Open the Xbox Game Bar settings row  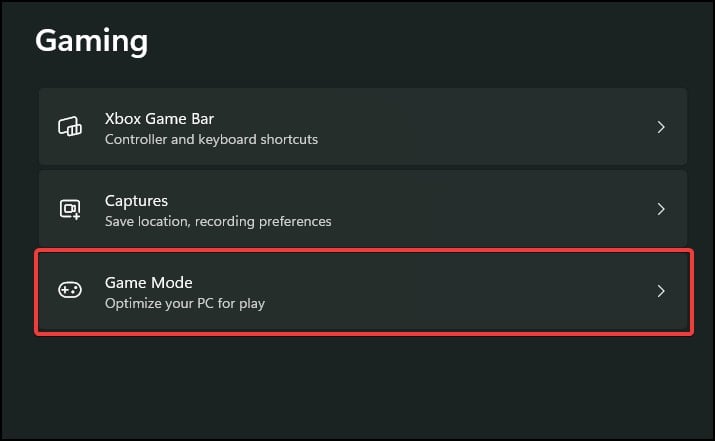tap(363, 126)
